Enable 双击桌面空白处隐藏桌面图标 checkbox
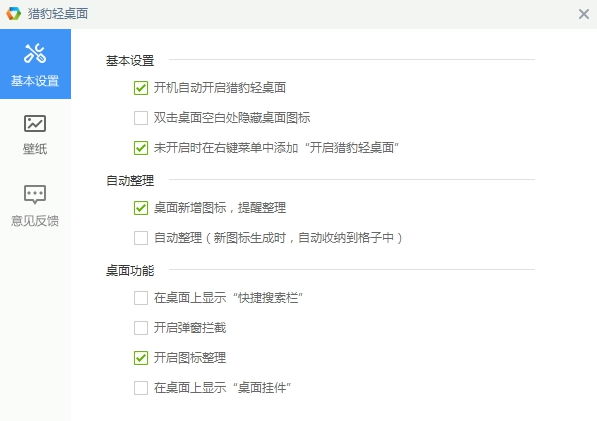 tap(141, 118)
